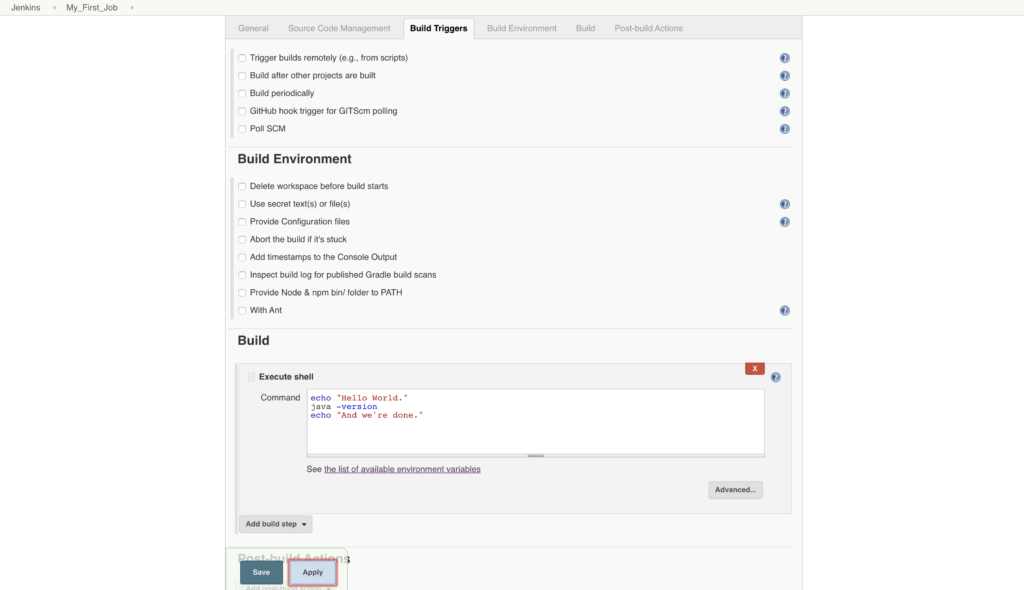1024x590 pixels.
Task: Enable Build periodically checkbox
Action: 242,94
